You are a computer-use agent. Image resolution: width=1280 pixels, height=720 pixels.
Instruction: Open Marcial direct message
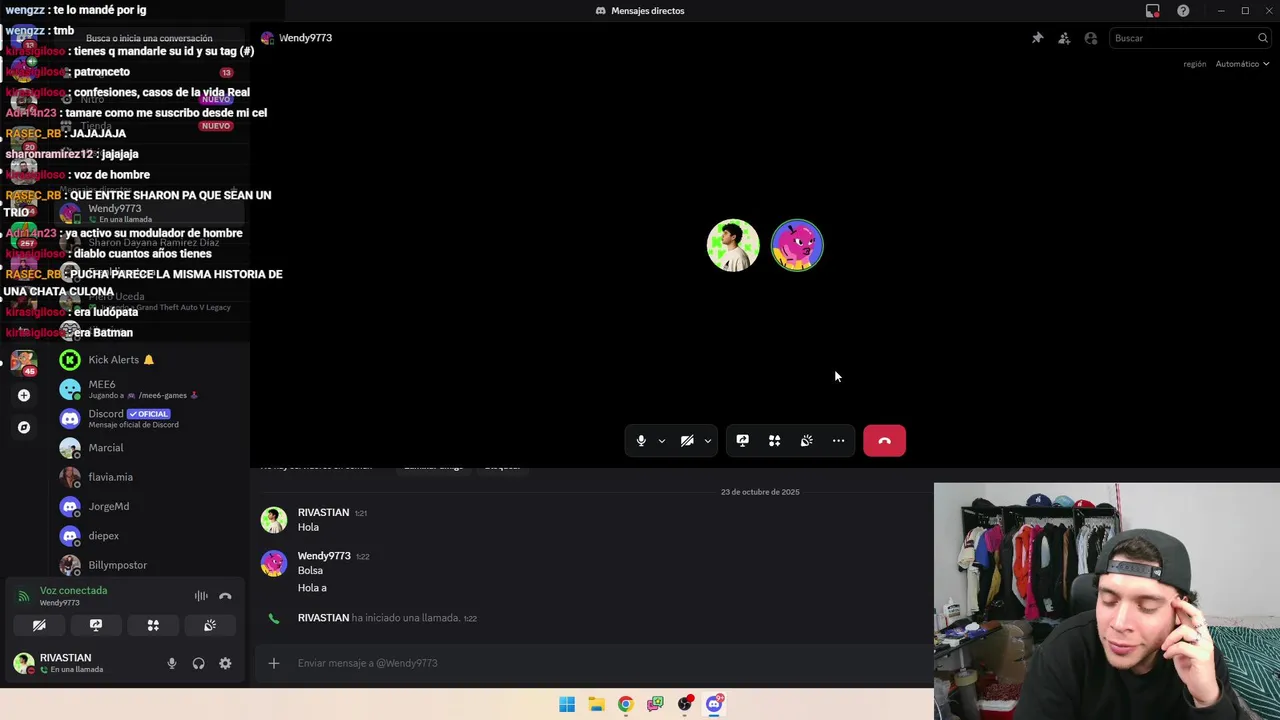point(150,448)
